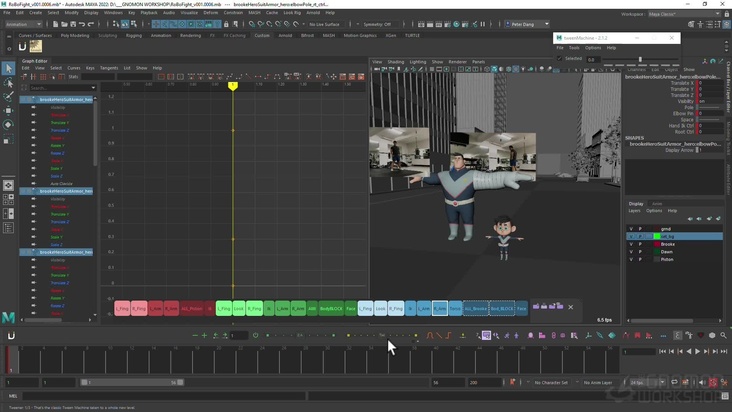Viewport: 732px width, 412px height.
Task: Open the Animation menu set dropdown
Action: tap(22, 24)
